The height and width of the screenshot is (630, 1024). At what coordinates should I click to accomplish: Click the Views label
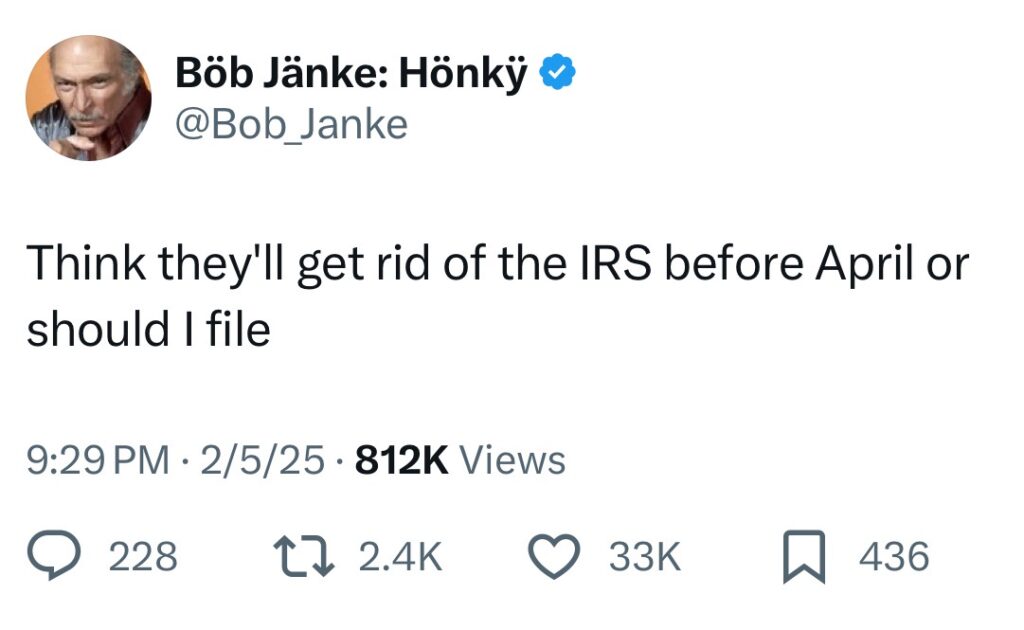click(x=516, y=461)
